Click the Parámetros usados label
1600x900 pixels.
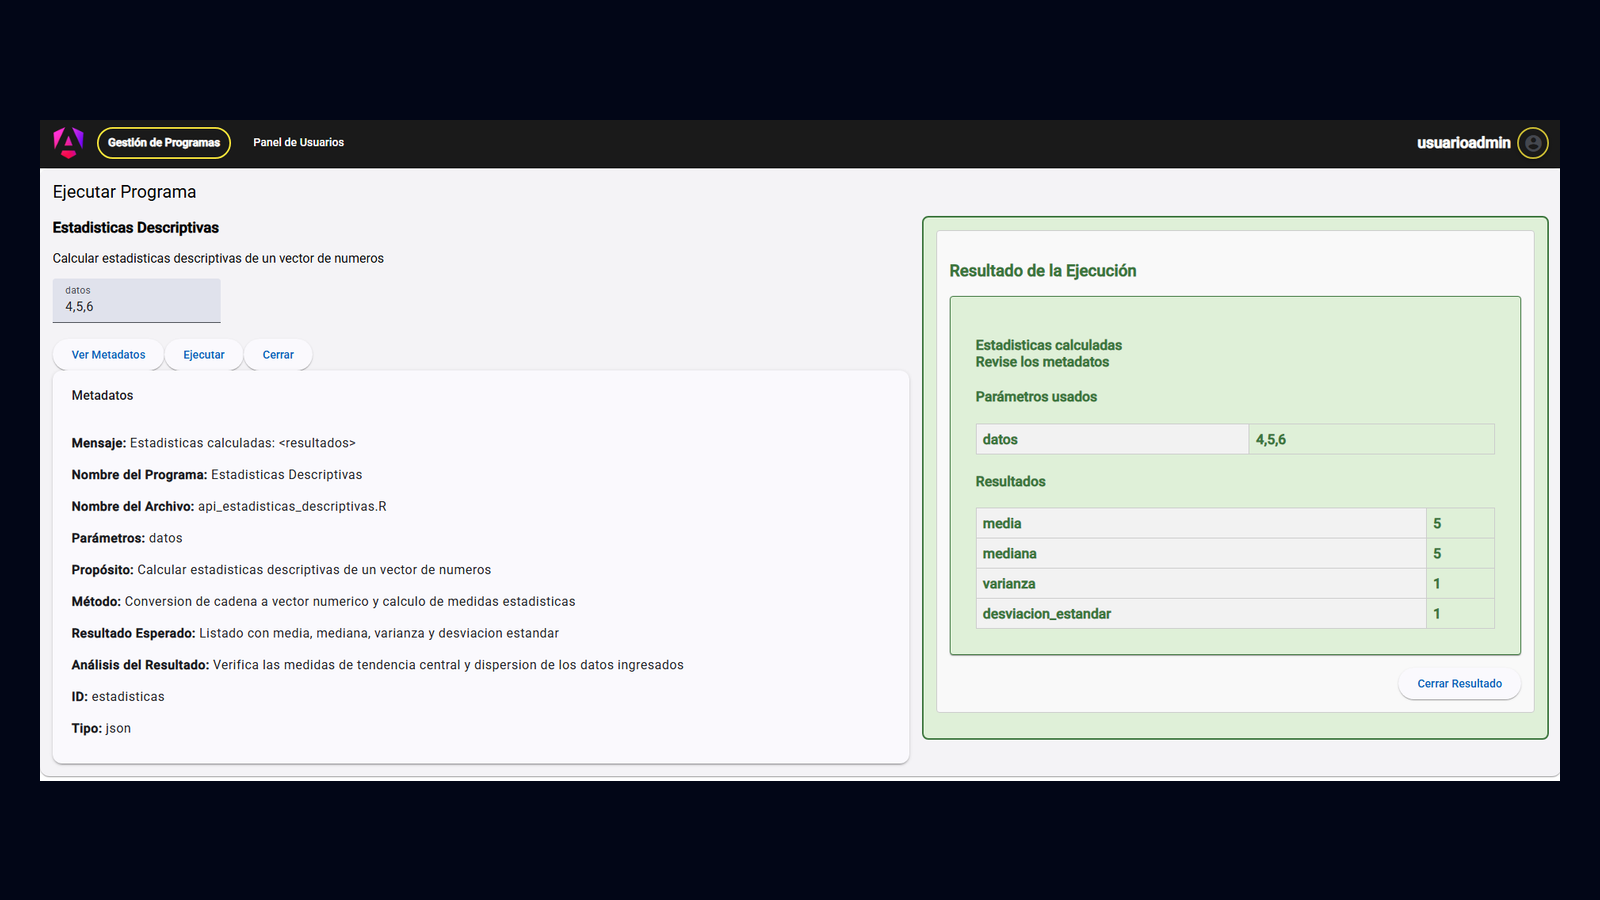1036,397
